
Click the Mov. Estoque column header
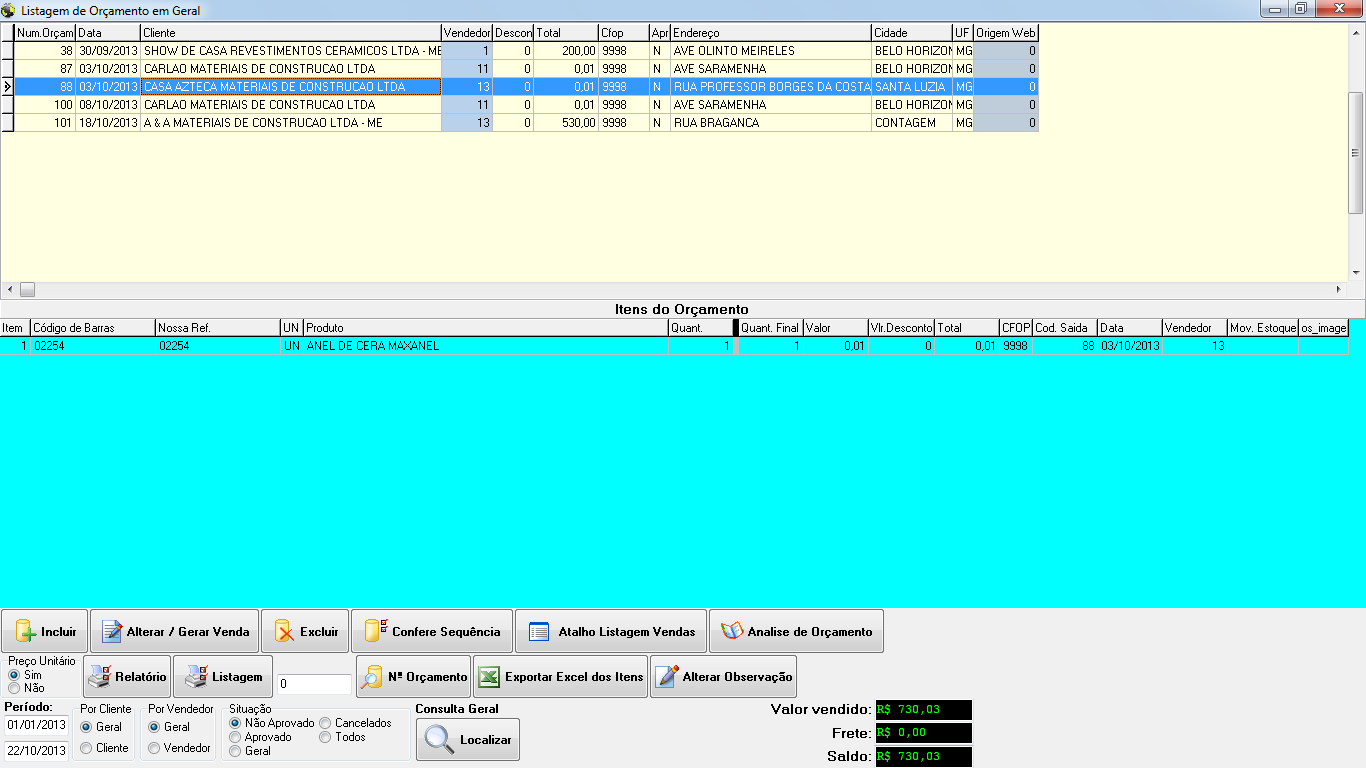point(1262,328)
